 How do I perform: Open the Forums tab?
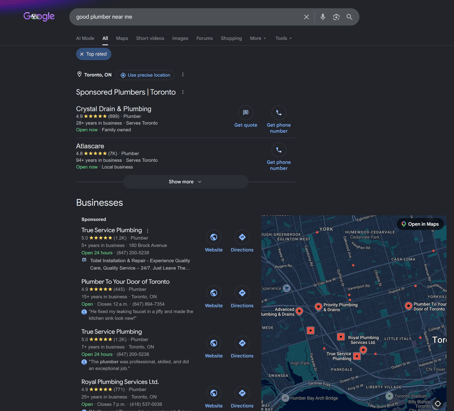[204, 38]
